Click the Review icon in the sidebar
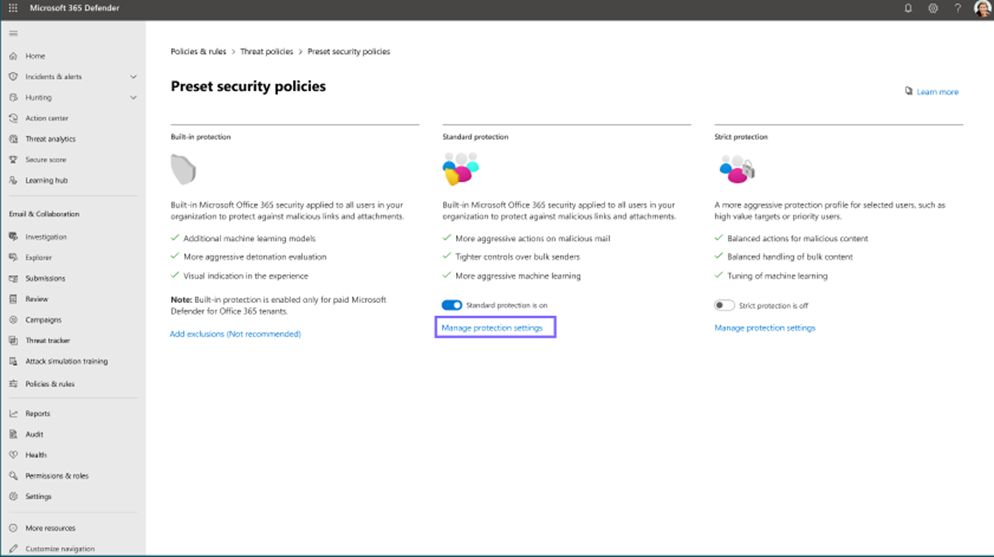Image resolution: width=994 pixels, height=557 pixels. 13,298
